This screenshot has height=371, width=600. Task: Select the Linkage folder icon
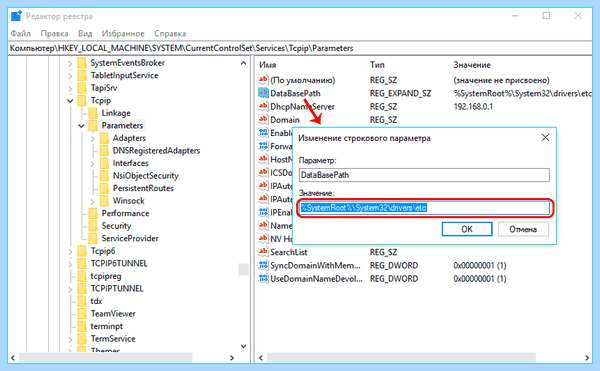coord(93,113)
